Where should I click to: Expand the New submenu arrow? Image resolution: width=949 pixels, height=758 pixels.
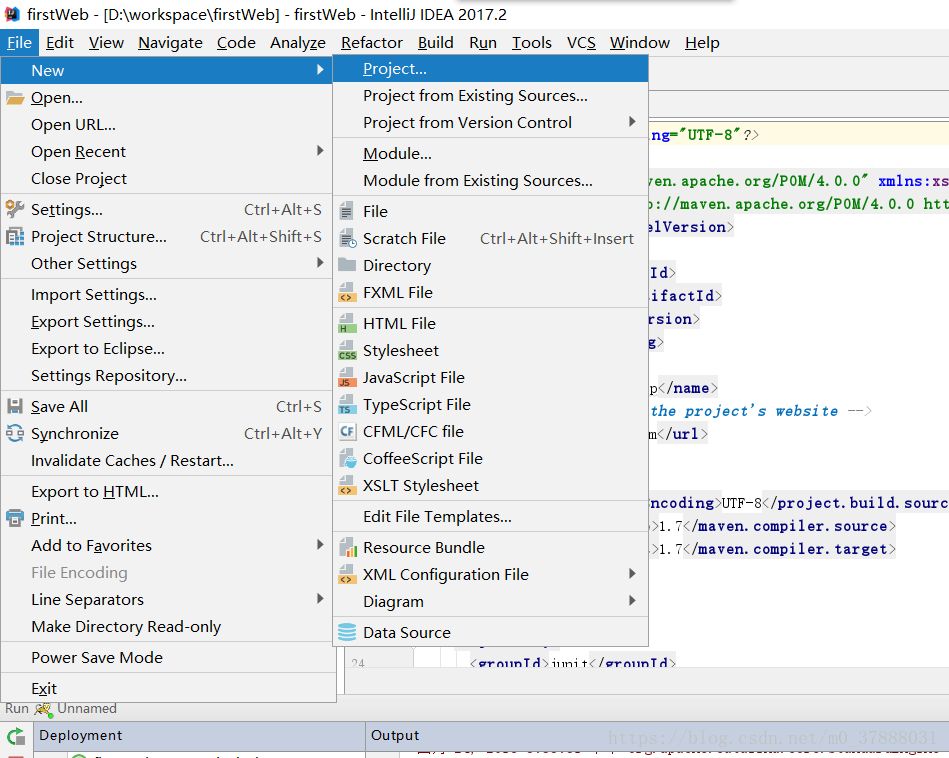coord(320,70)
